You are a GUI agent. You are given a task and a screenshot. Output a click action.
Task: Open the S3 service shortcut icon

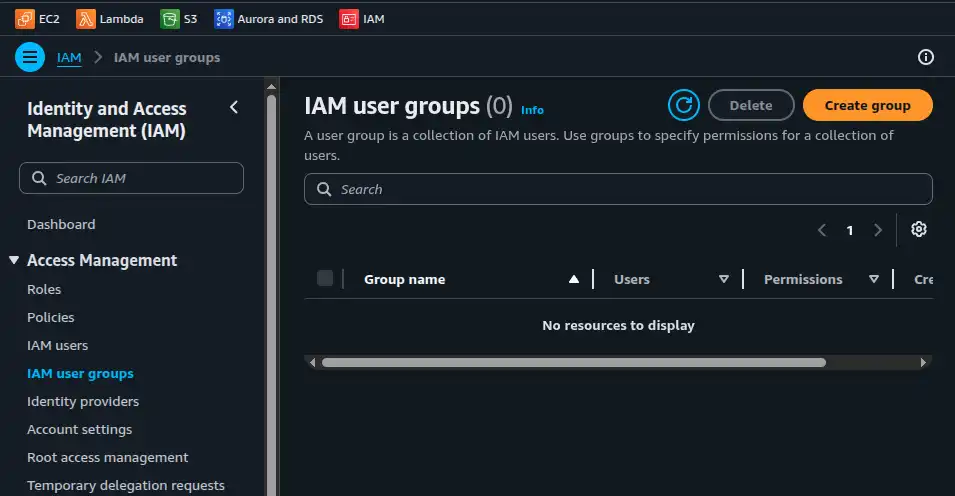(170, 19)
